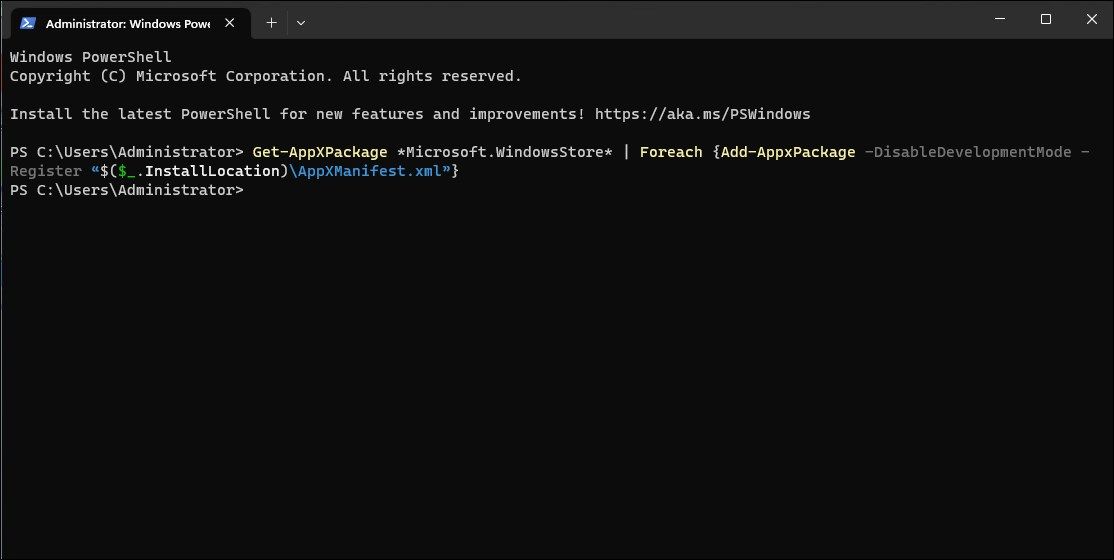Close the Terminal window
Screen dimensions: 1114x560
coord(1091,19)
